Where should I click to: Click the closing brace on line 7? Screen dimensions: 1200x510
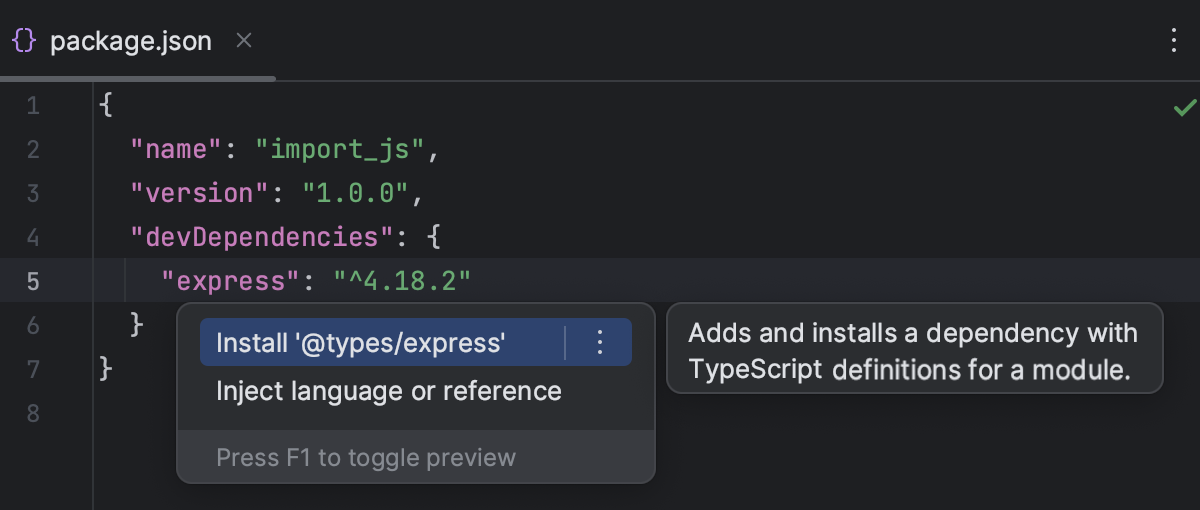pyautogui.click(x=106, y=370)
